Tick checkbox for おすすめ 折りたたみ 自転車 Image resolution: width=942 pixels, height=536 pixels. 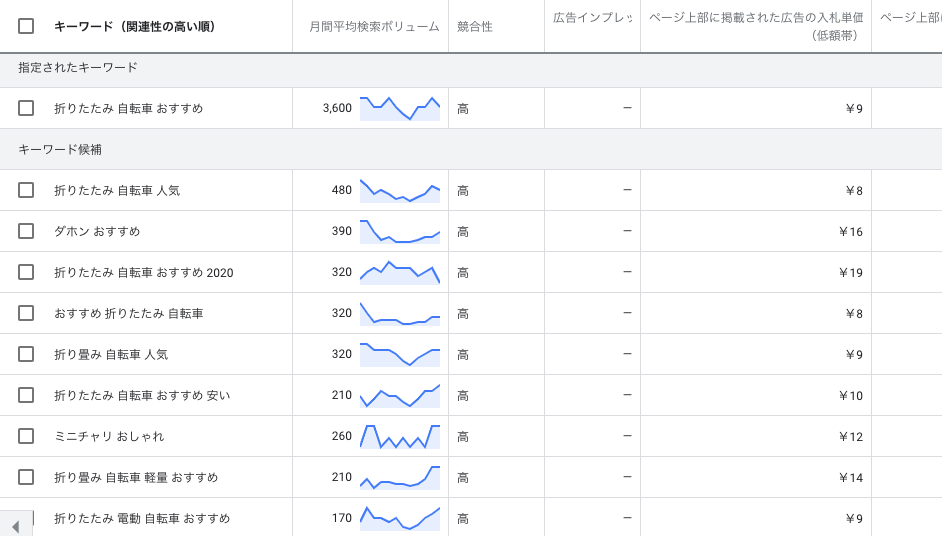tap(26, 313)
